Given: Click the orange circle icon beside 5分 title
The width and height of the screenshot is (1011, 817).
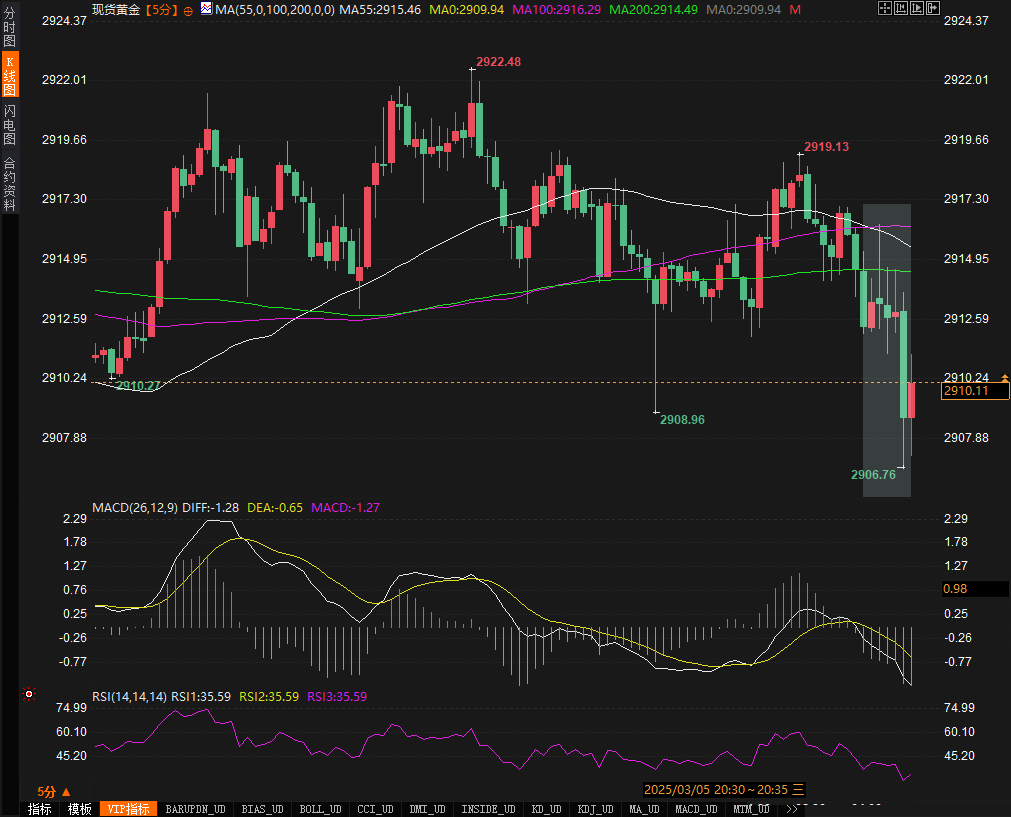Looking at the screenshot, I should 188,9.
